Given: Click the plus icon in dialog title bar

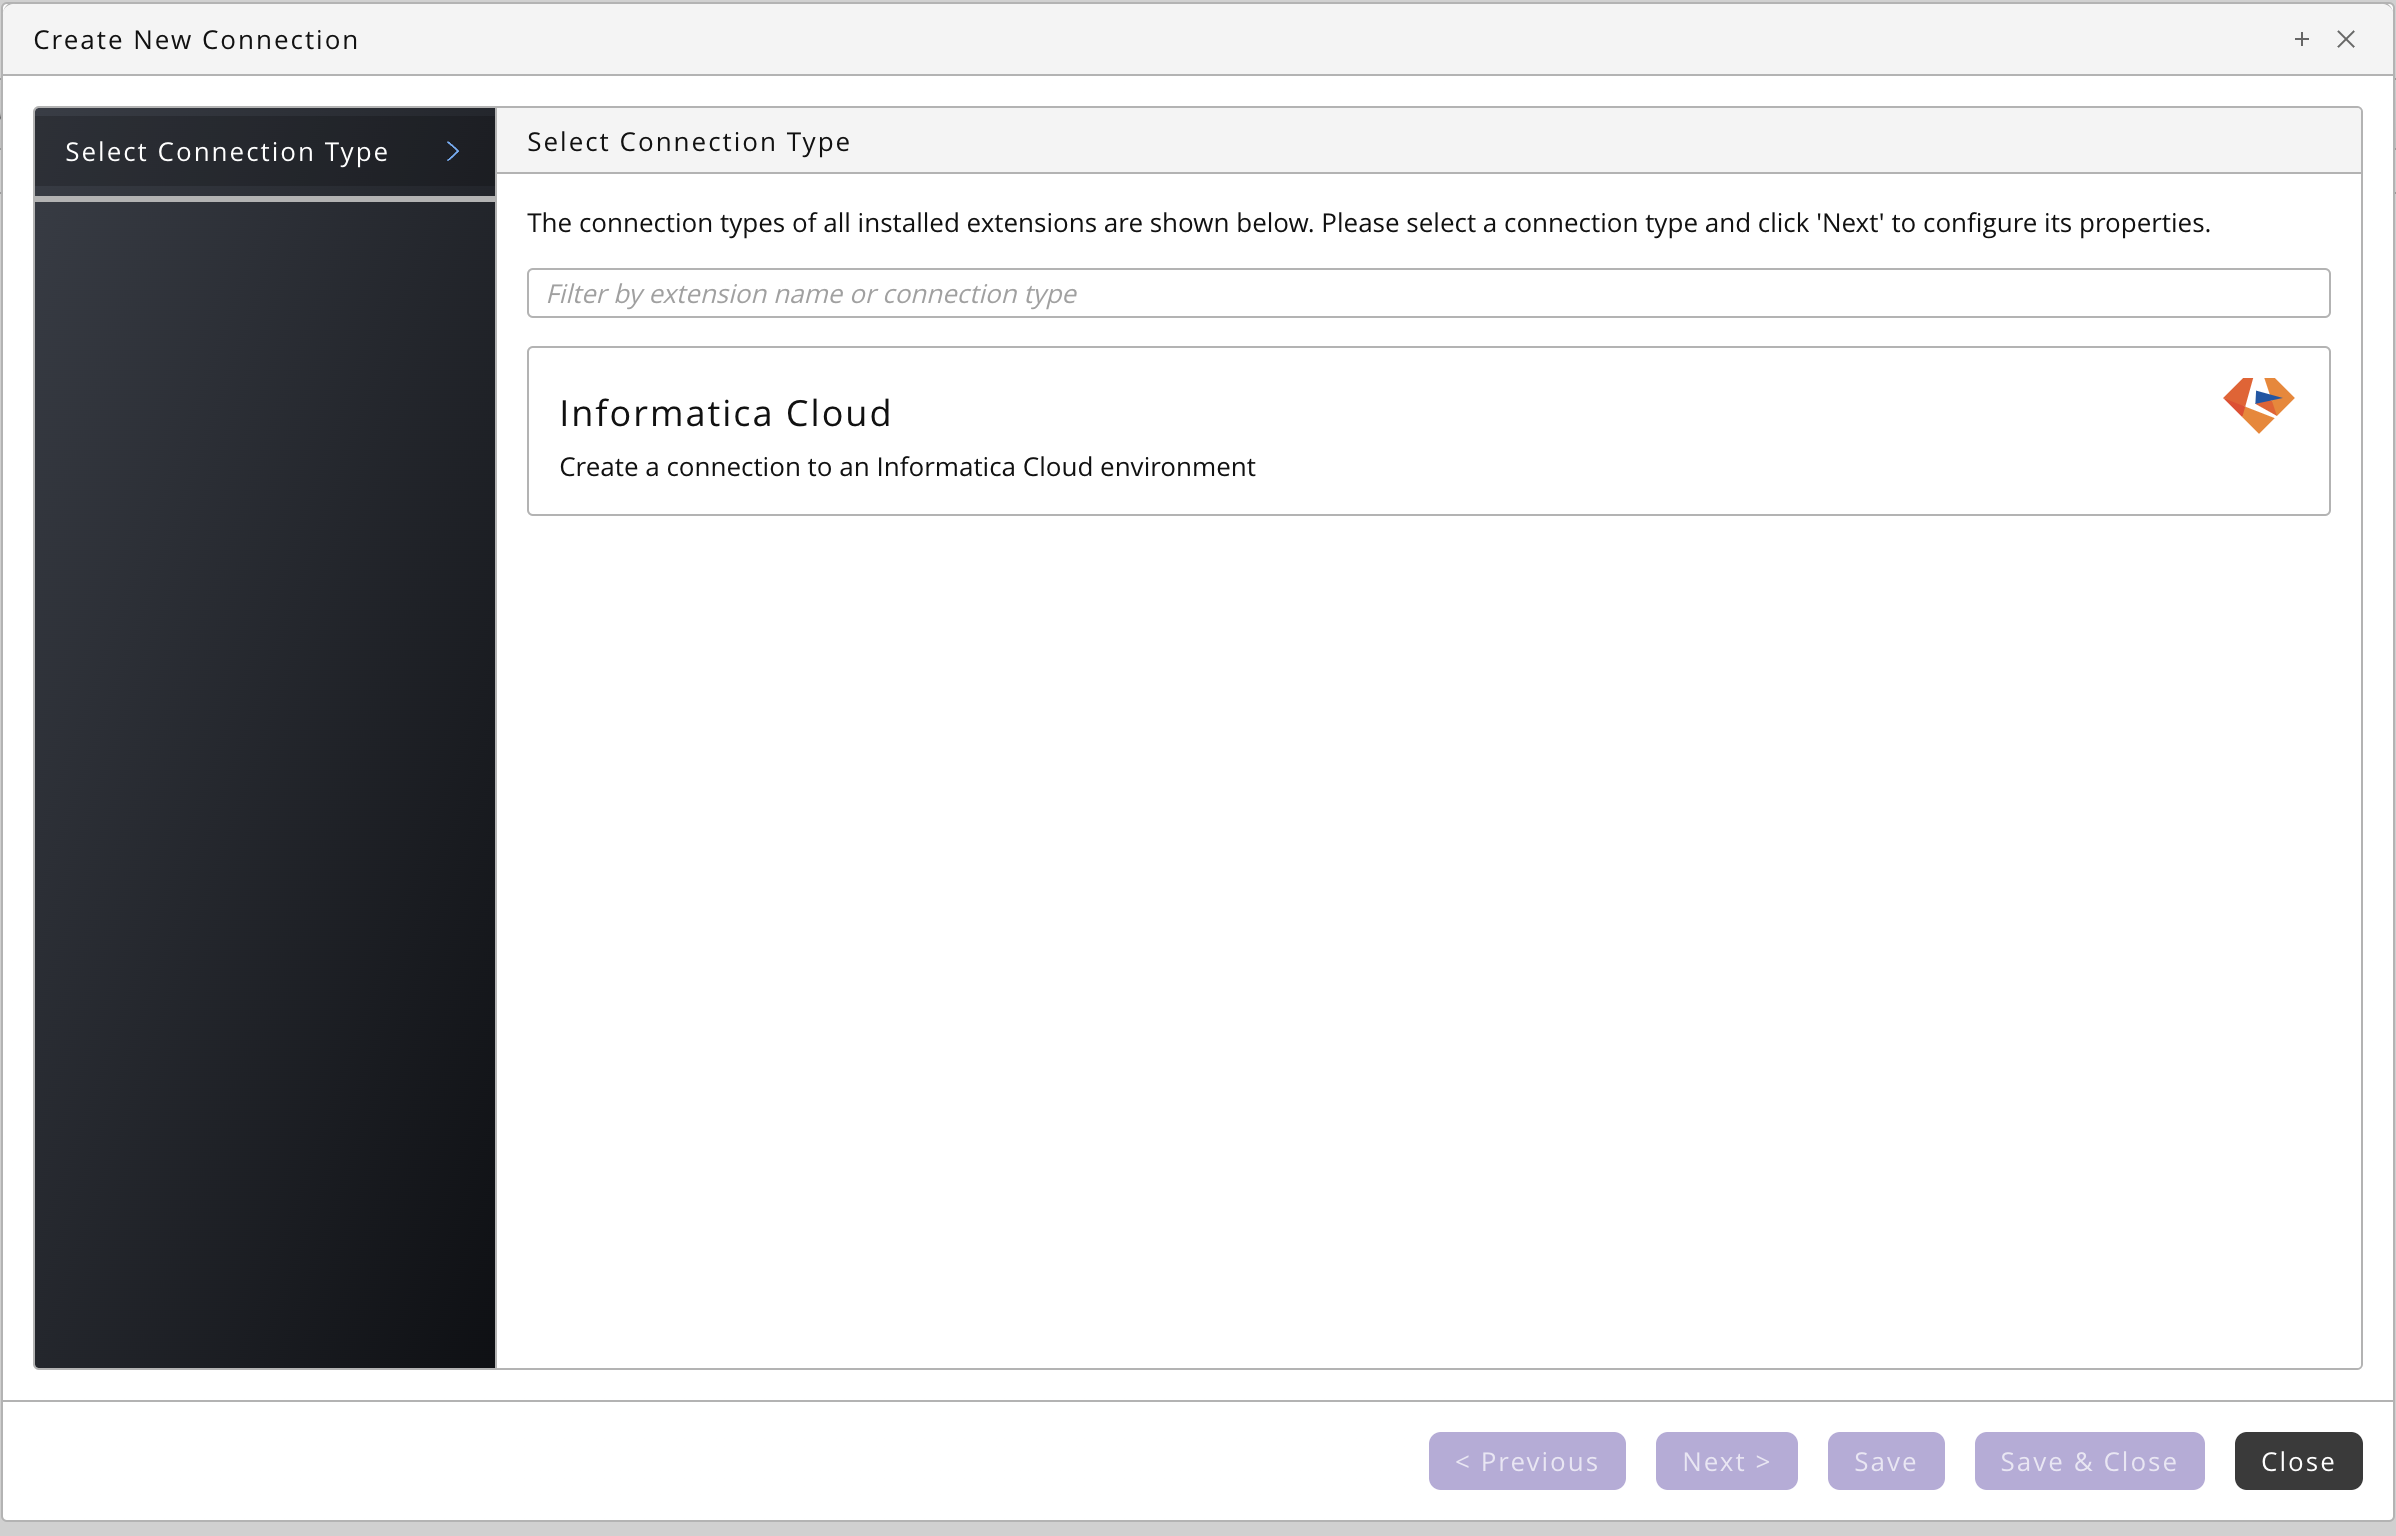Looking at the screenshot, I should pyautogui.click(x=2302, y=39).
